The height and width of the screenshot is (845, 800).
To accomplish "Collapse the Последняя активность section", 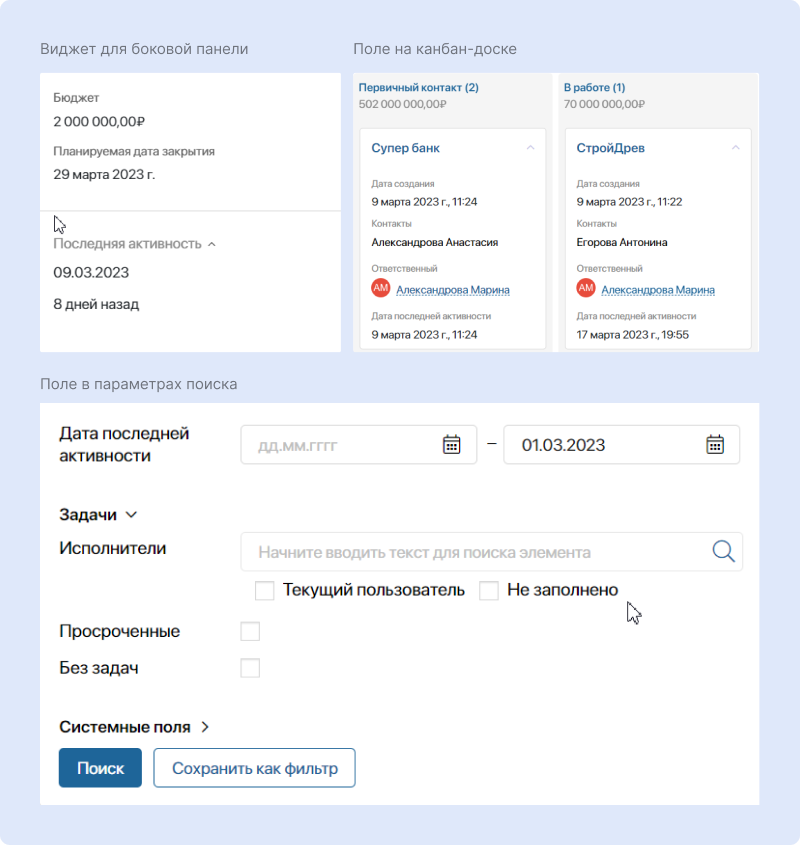I will (211, 244).
